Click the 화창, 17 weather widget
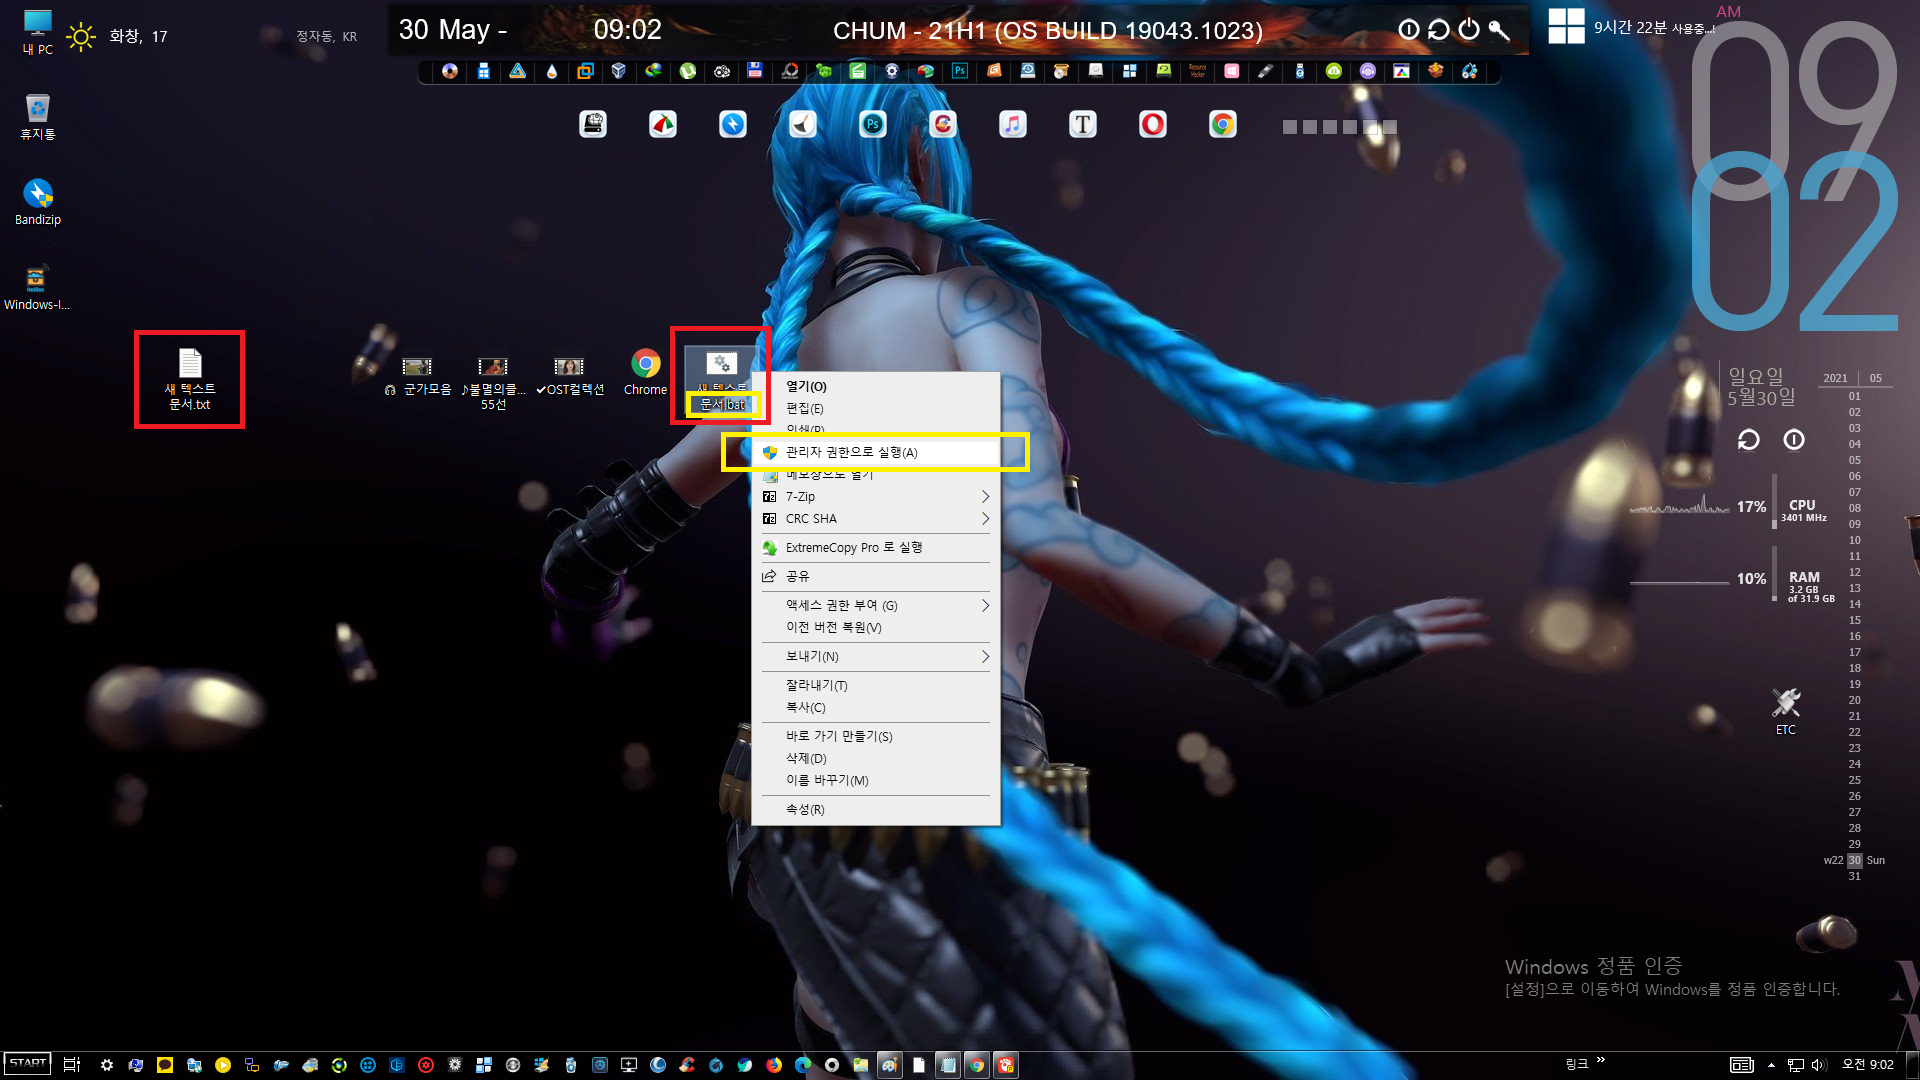Viewport: 1920px width, 1080px height. click(x=117, y=37)
